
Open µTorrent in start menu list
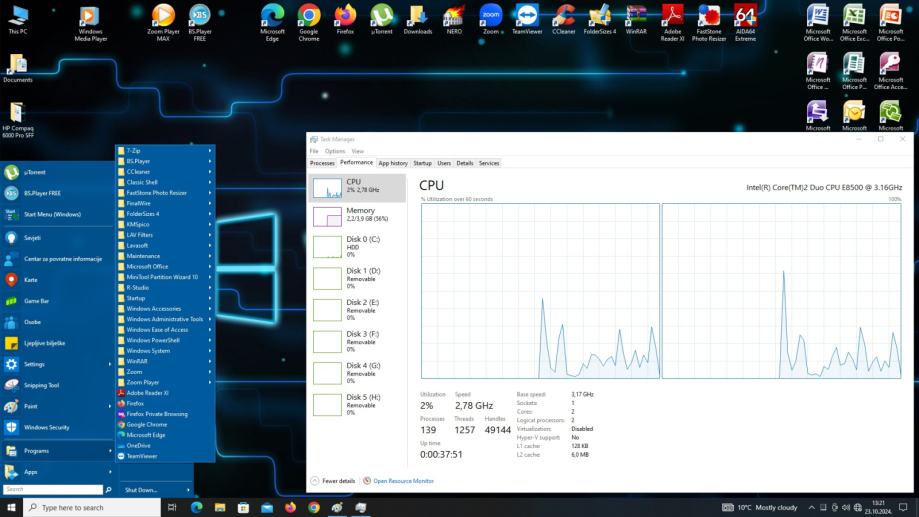tap(57, 172)
